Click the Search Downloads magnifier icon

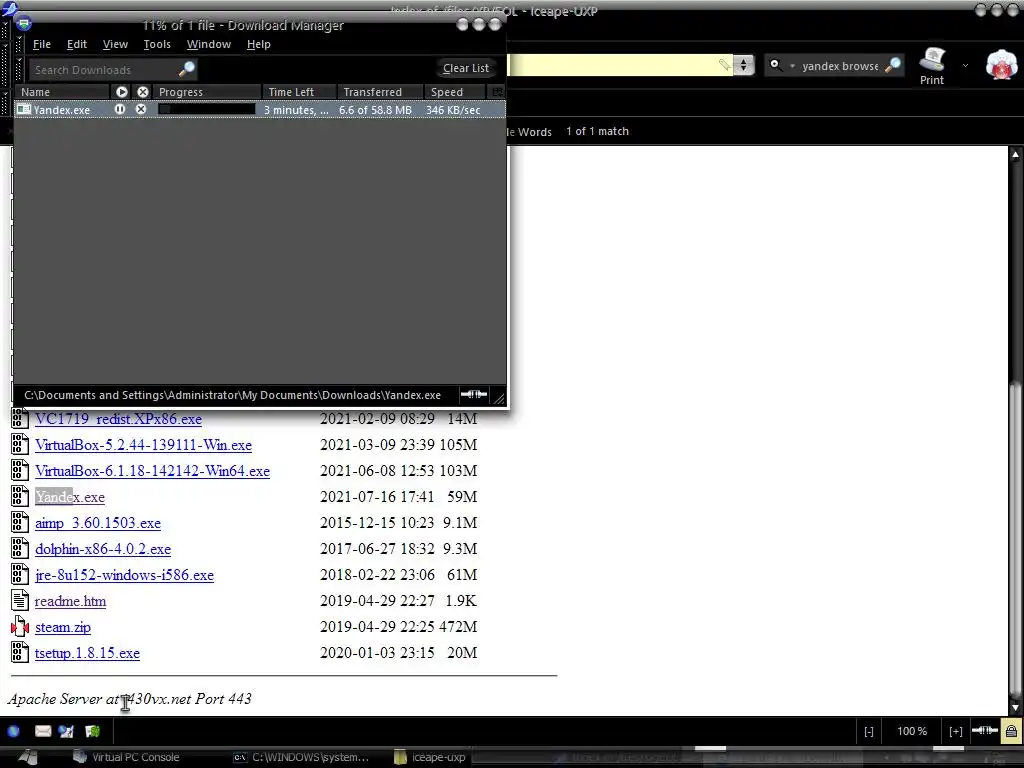[187, 69]
